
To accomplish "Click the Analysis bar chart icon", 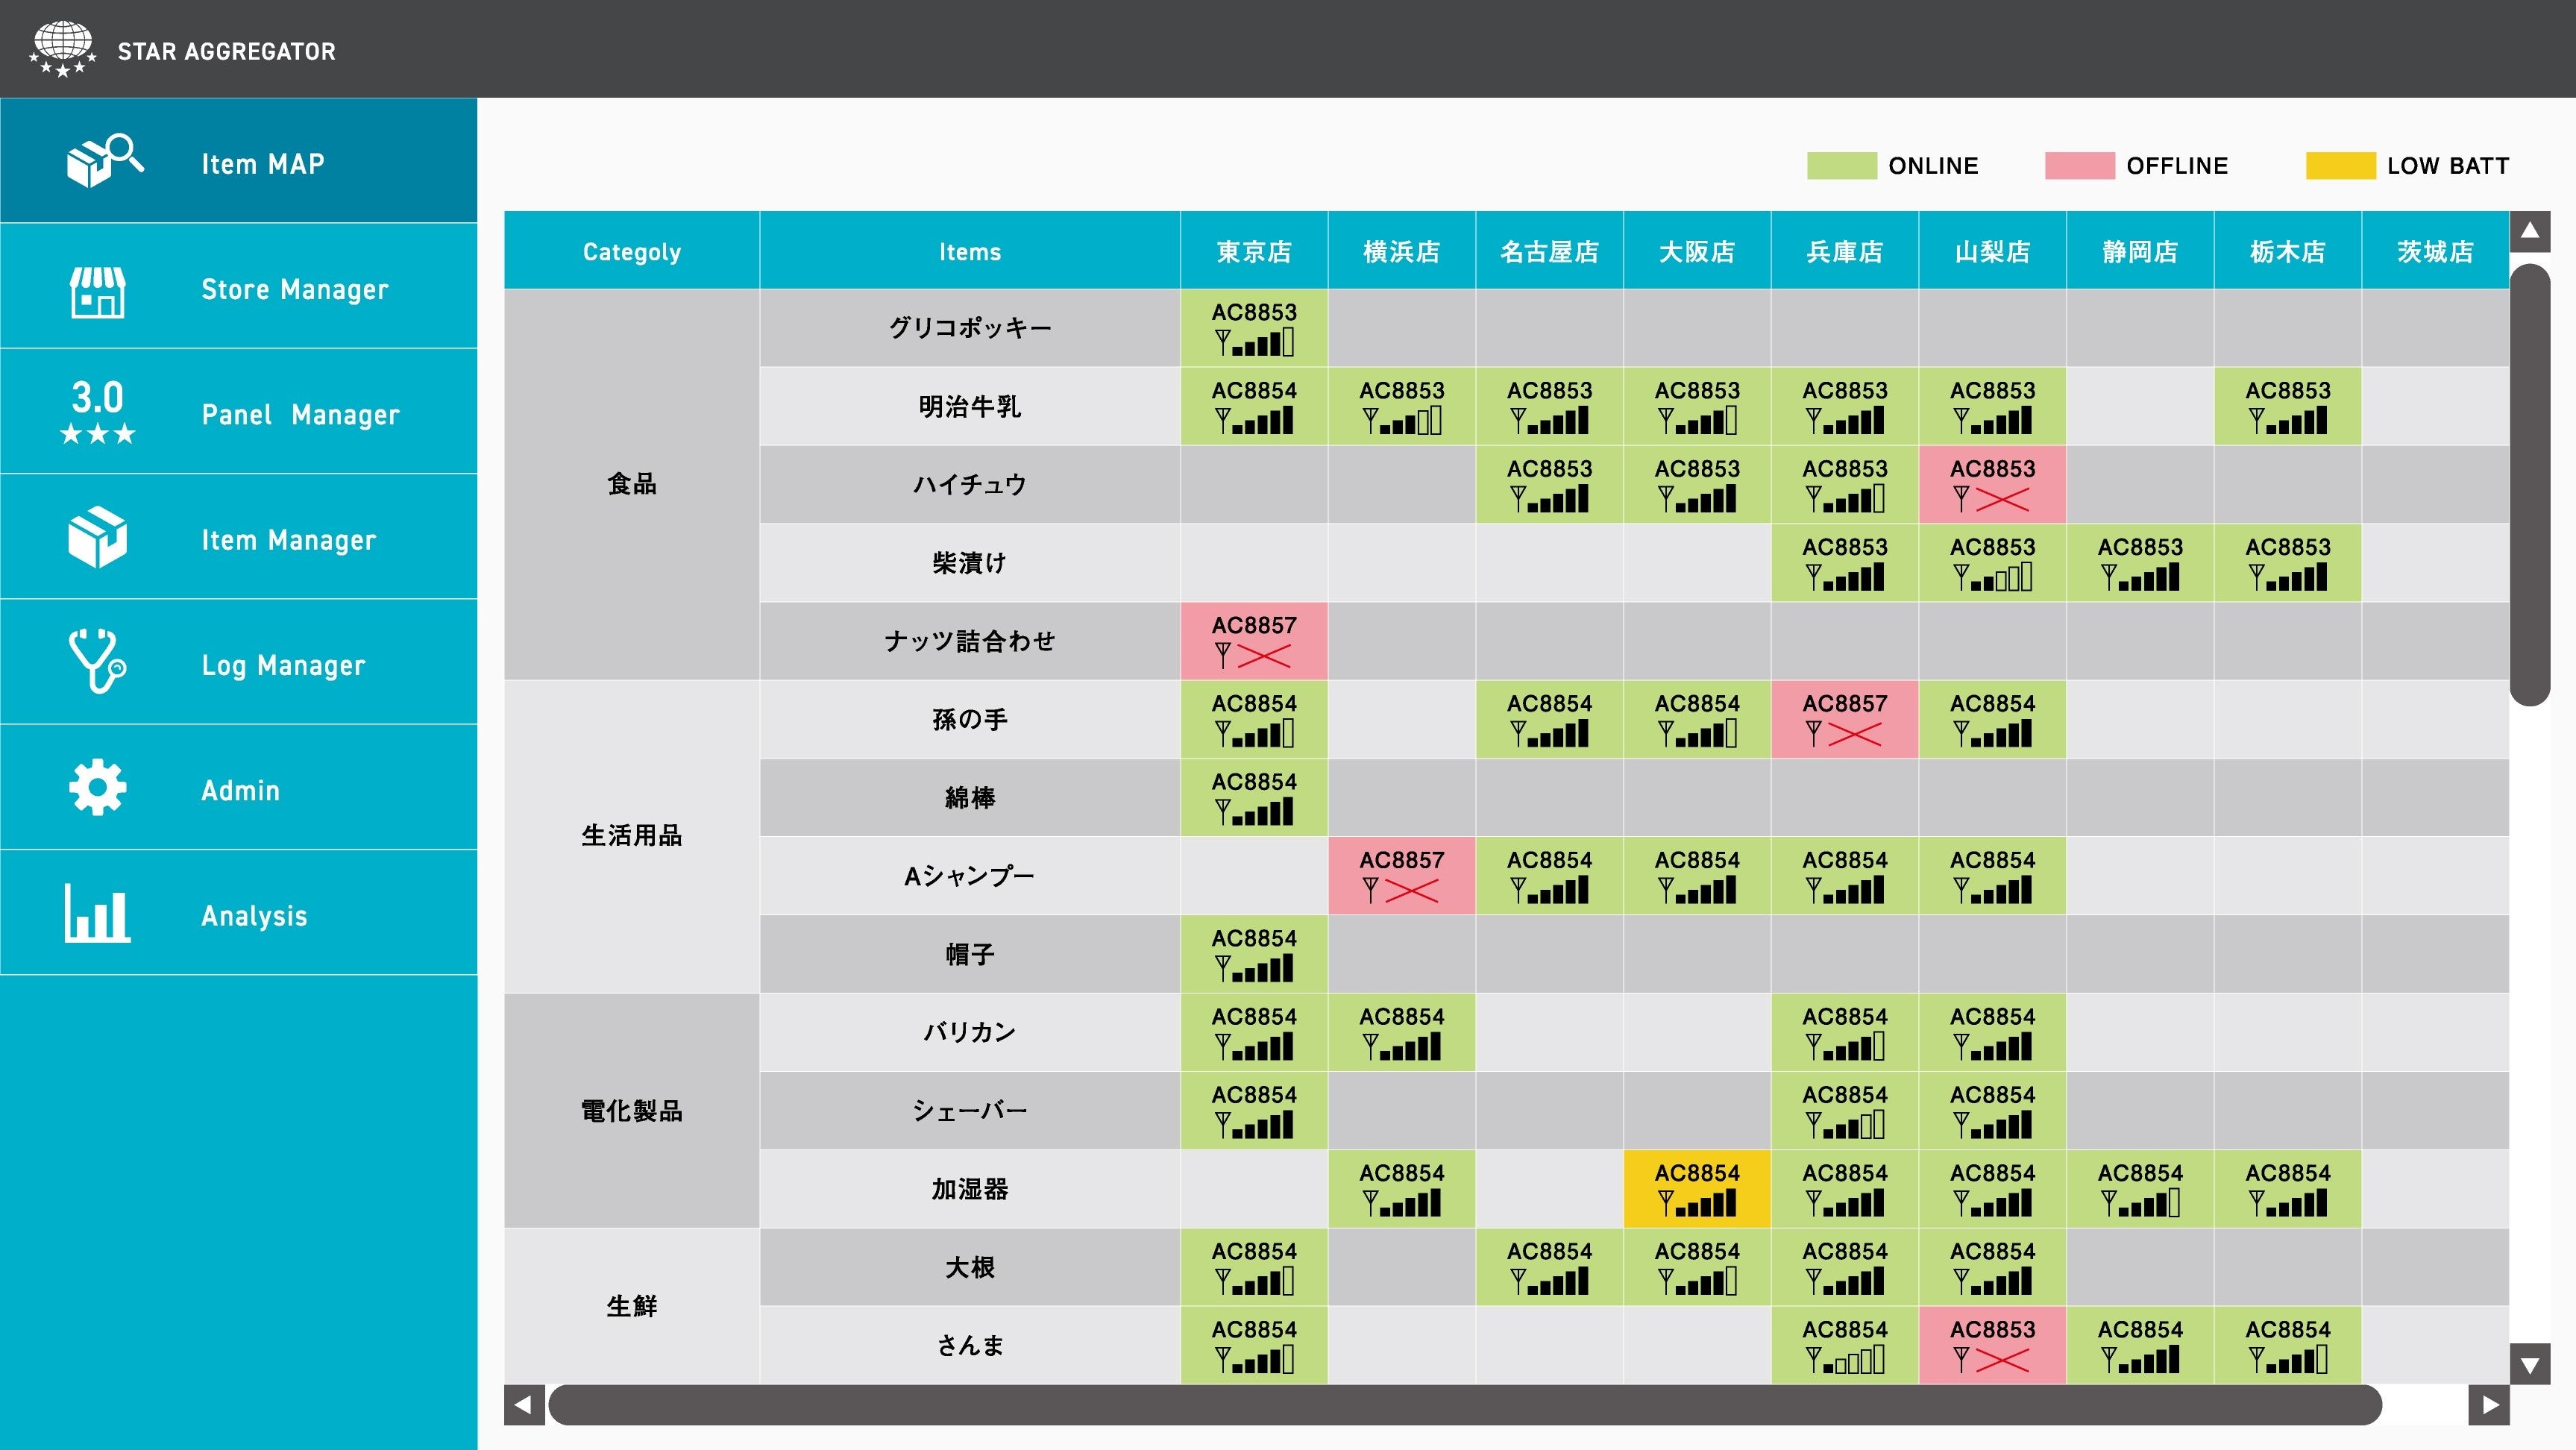I will [x=97, y=912].
